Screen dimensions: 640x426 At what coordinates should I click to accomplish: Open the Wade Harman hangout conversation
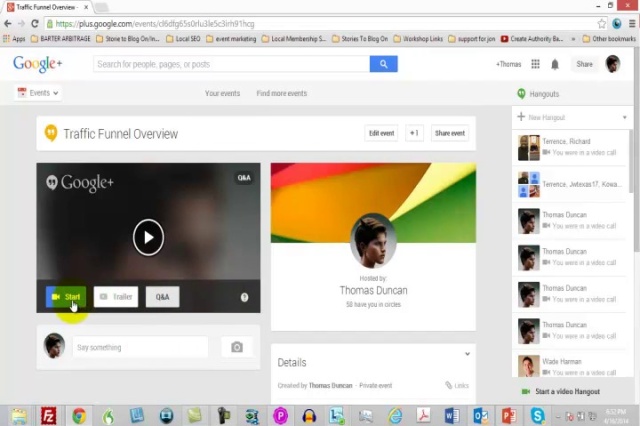click(x=570, y=366)
